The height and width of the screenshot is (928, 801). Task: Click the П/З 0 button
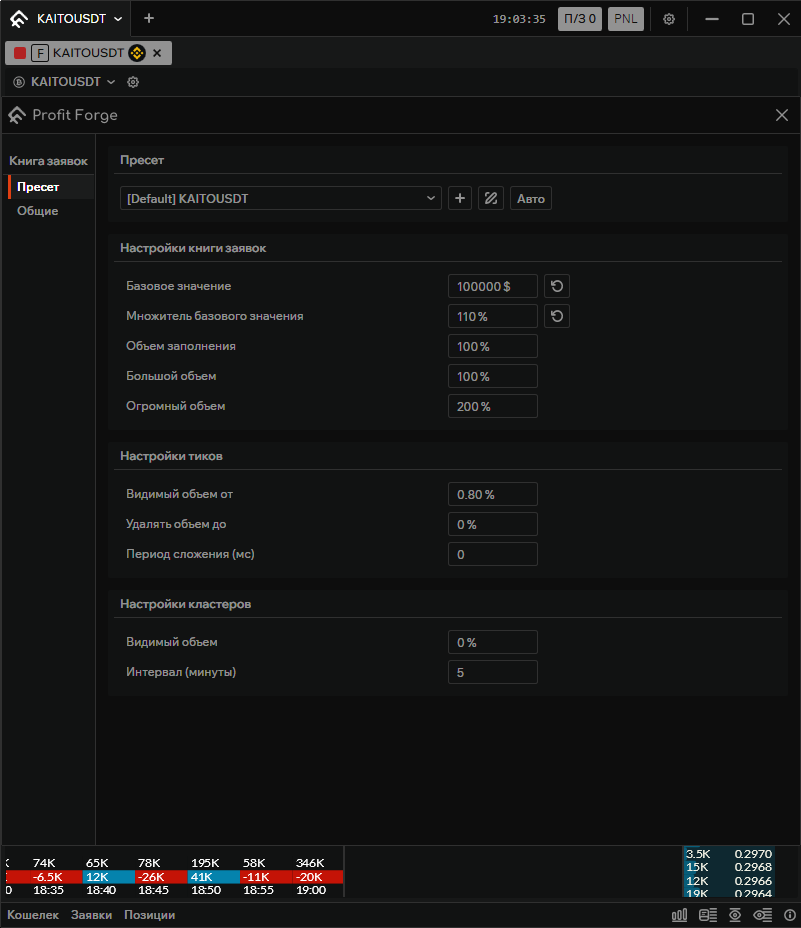580,19
